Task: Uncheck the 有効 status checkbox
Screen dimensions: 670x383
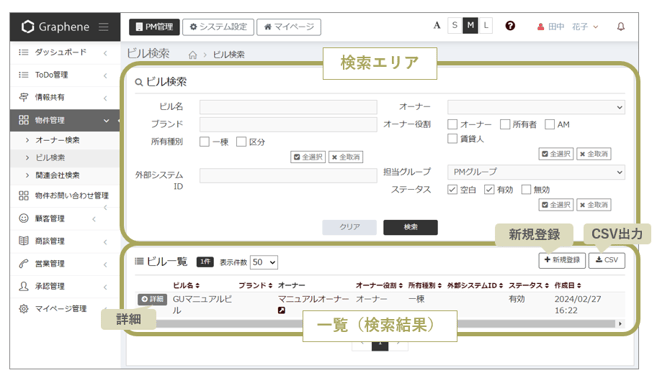Action: pyautogui.click(x=489, y=189)
